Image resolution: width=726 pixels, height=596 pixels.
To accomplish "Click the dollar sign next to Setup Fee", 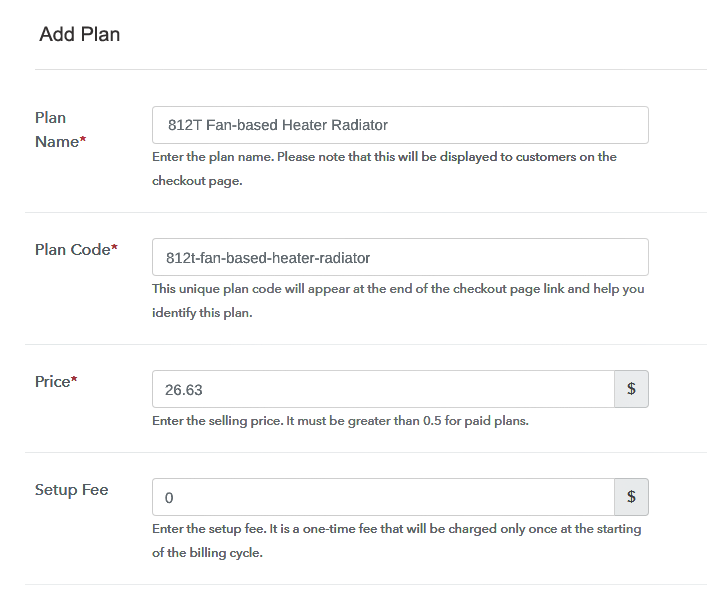I will (631, 497).
